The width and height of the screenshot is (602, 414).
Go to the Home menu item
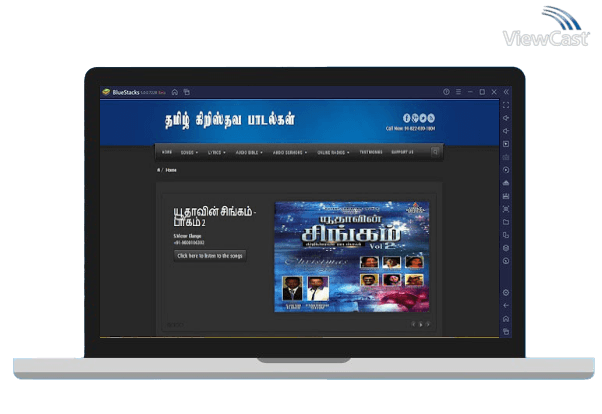click(167, 152)
